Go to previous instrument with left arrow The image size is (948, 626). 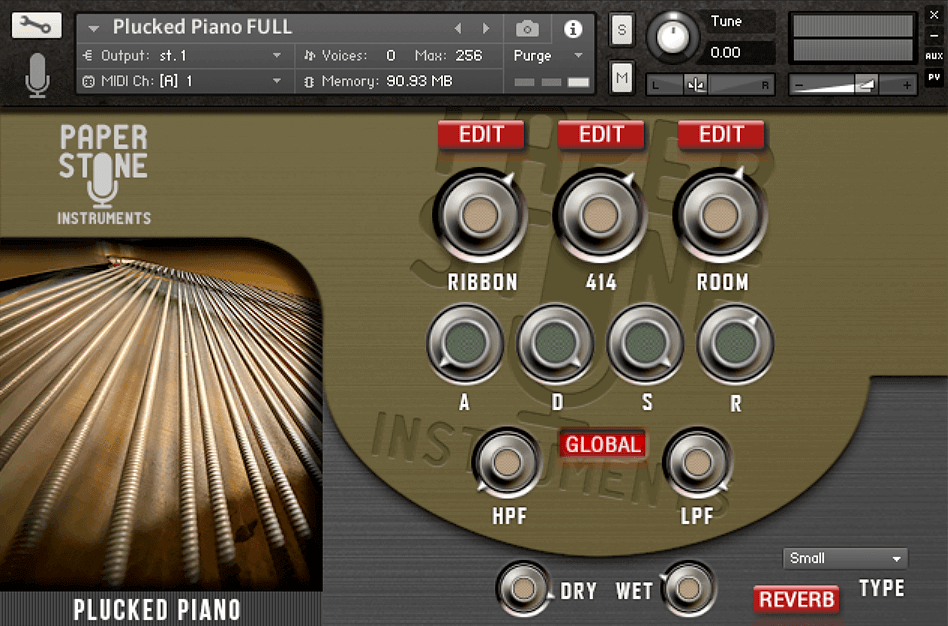459,29
